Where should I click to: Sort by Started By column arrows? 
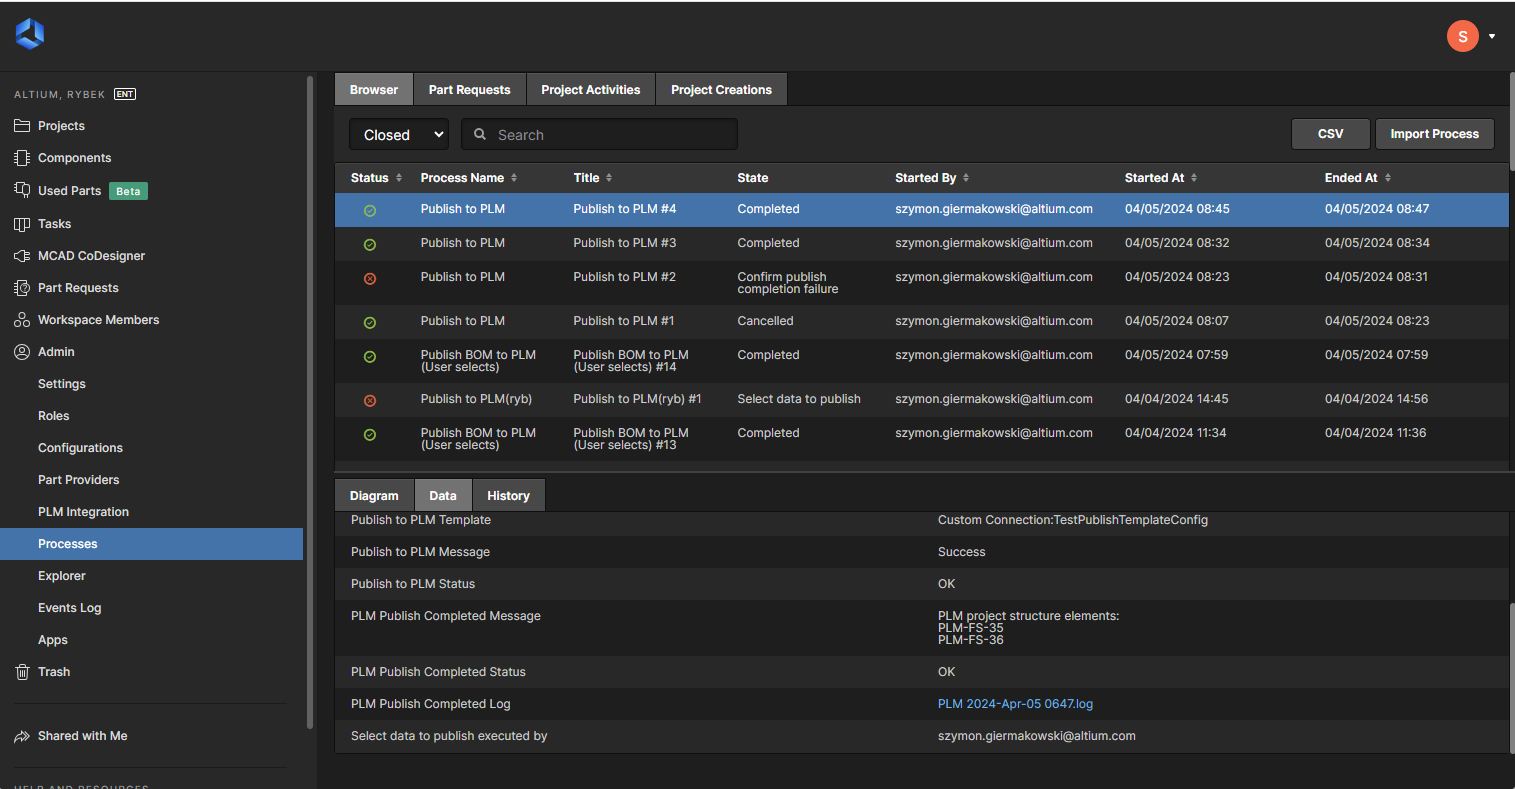(x=966, y=178)
